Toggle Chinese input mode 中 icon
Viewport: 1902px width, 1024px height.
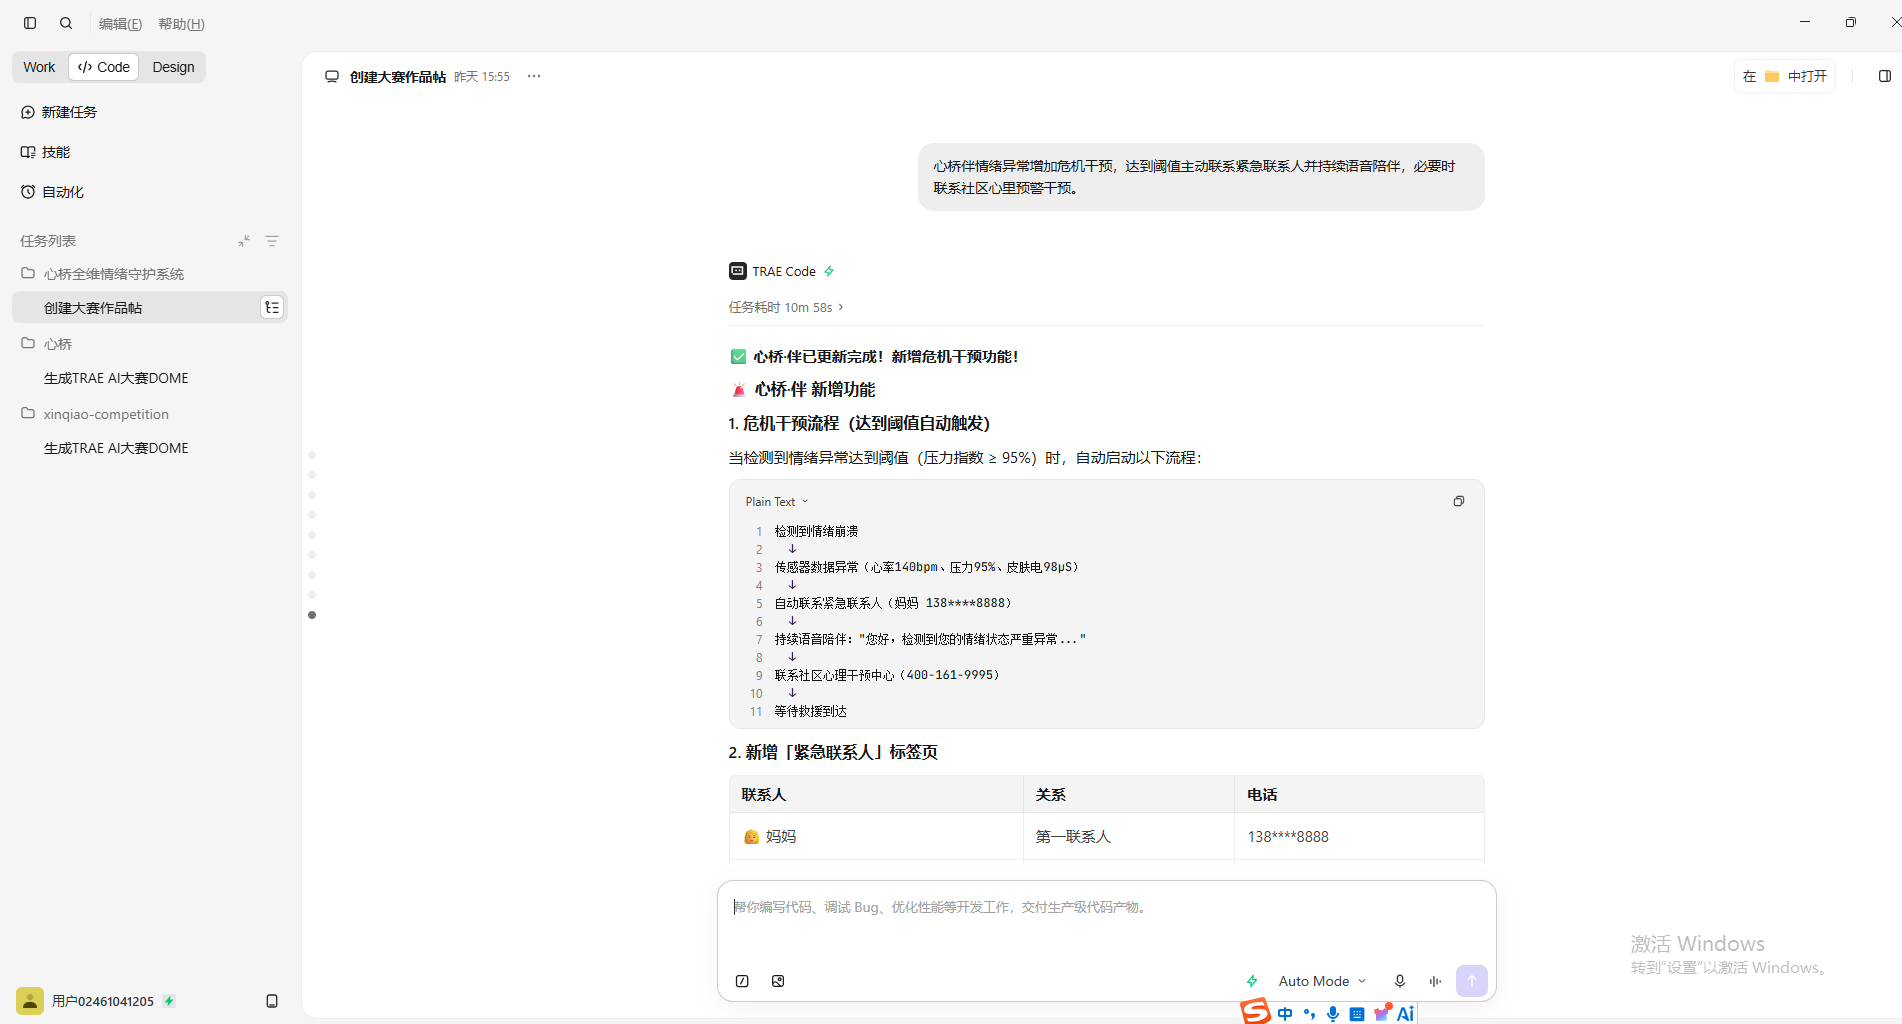tap(1285, 1013)
